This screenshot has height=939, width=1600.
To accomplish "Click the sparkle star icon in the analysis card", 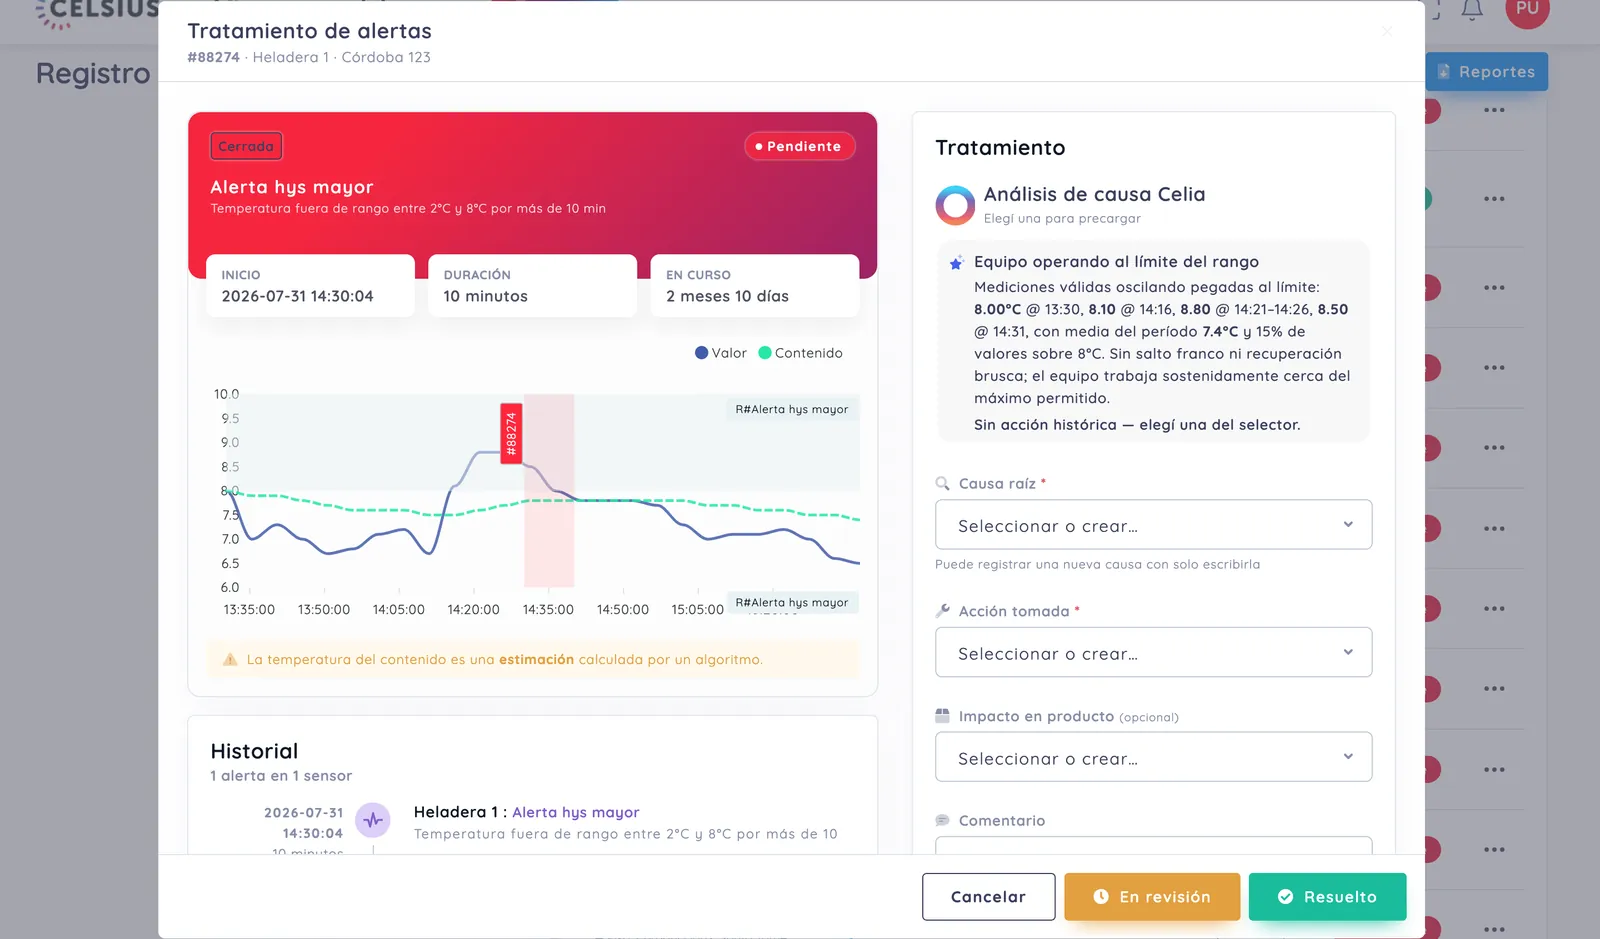I will pyautogui.click(x=956, y=263).
